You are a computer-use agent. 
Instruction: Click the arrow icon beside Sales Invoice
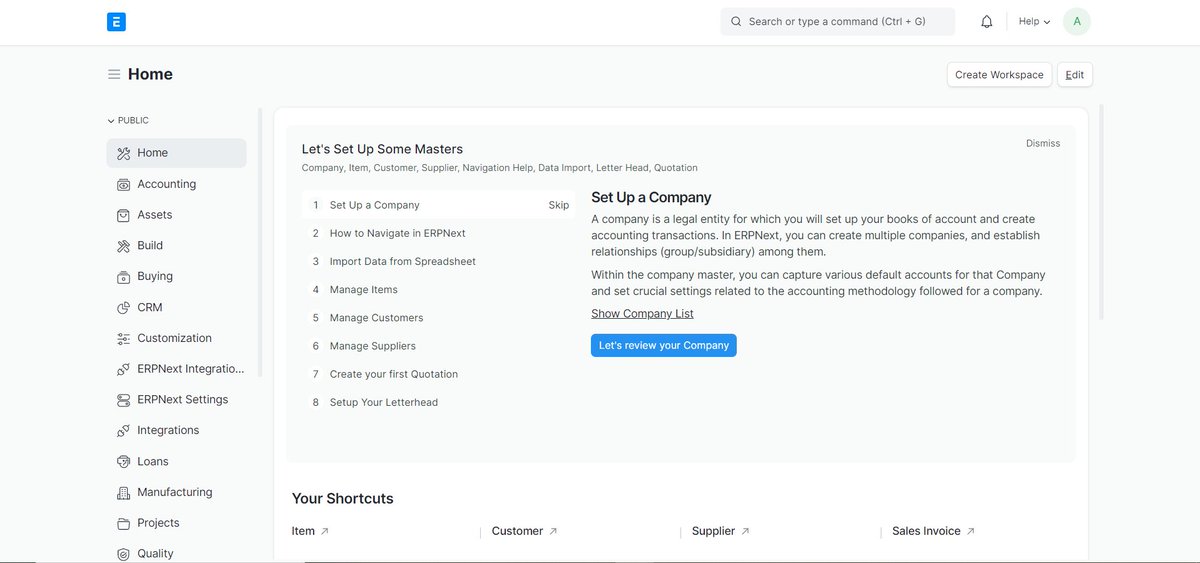pyautogui.click(x=970, y=531)
